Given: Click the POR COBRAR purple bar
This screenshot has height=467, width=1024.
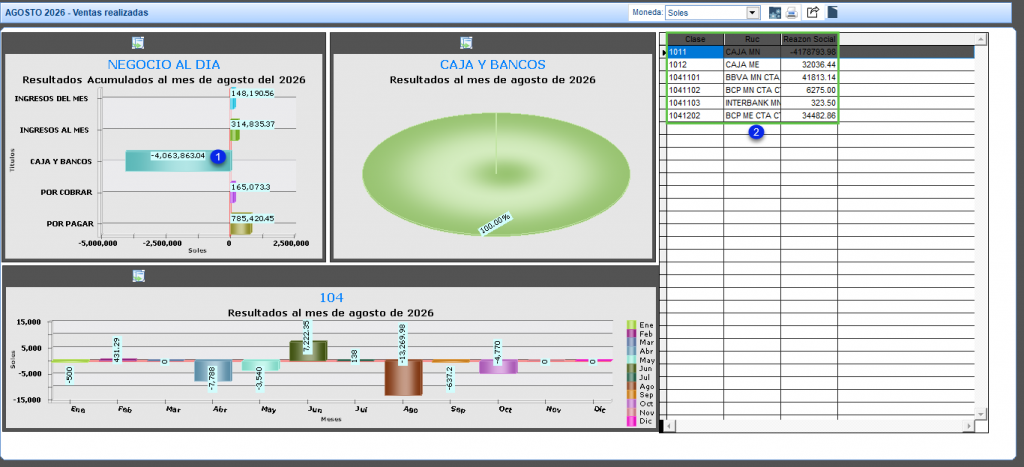Looking at the screenshot, I should tap(233, 197).
